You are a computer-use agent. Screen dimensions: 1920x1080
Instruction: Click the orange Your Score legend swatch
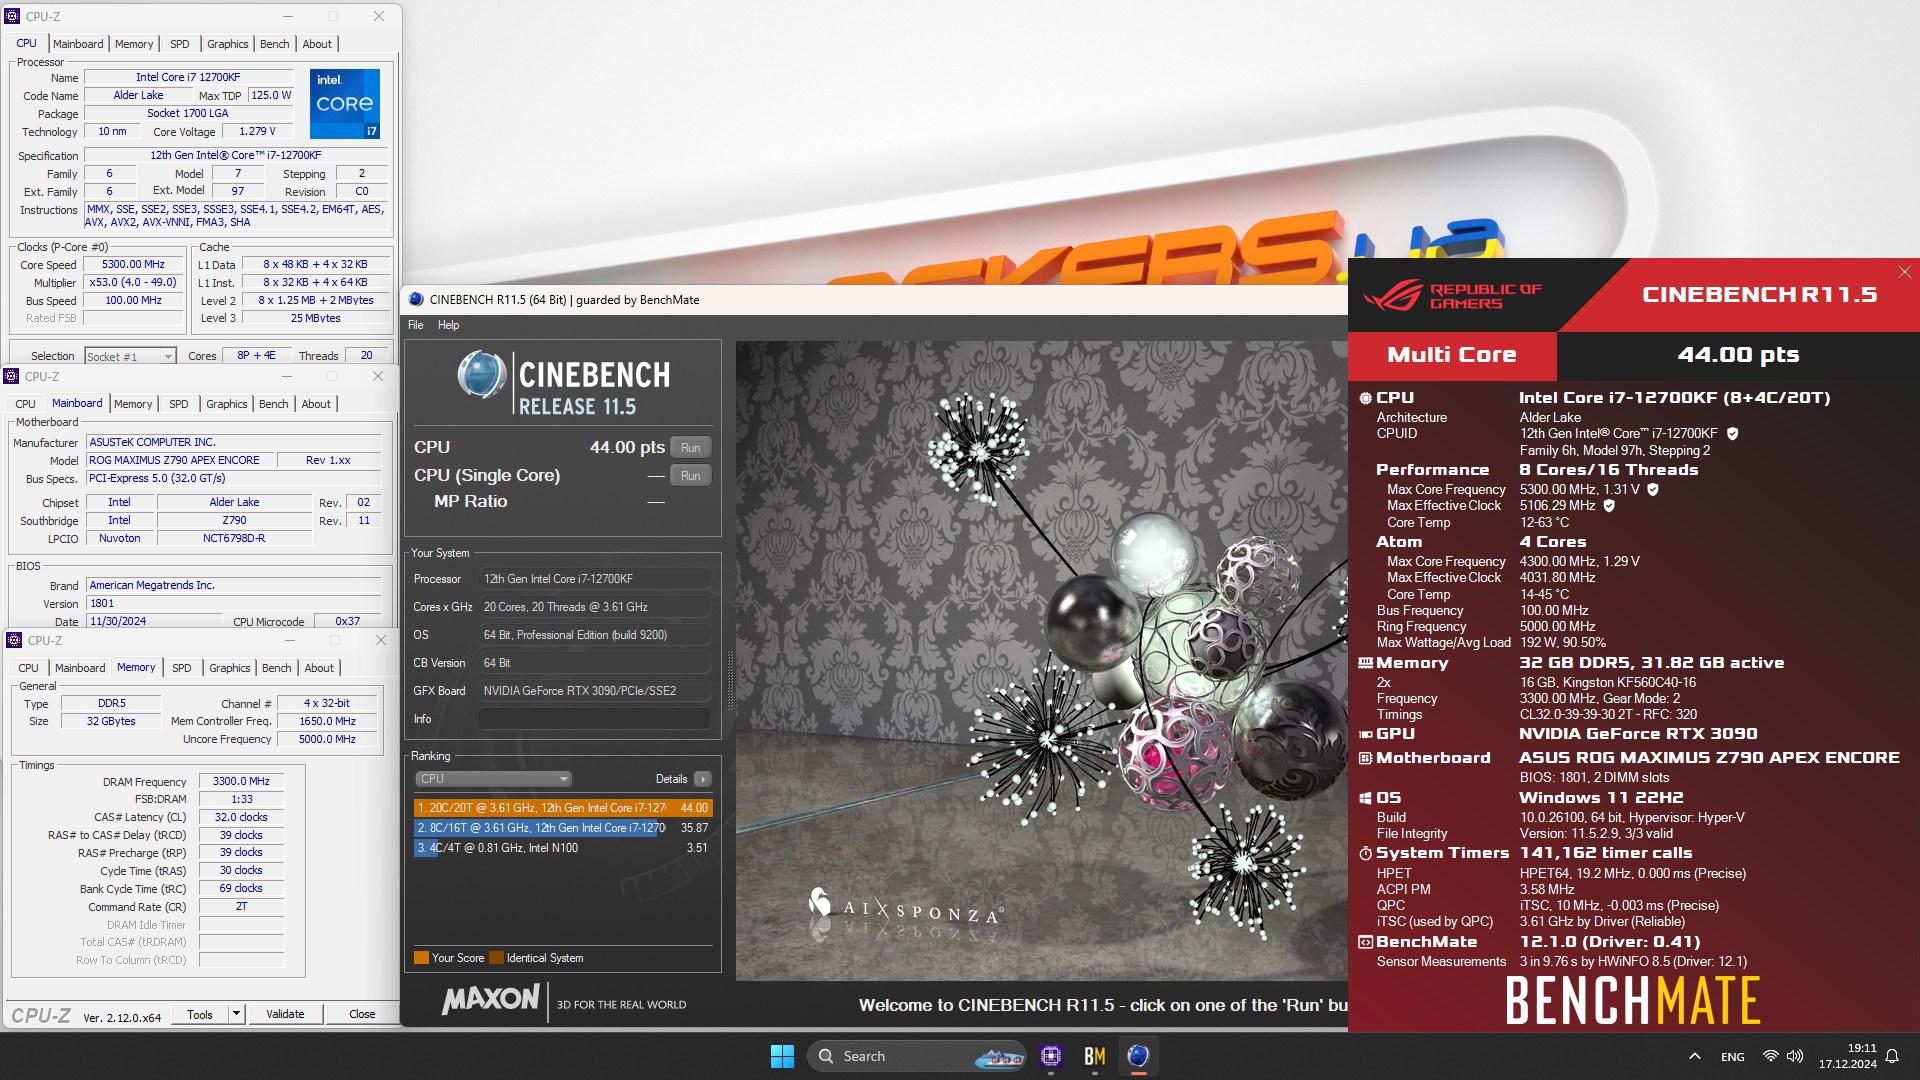click(x=421, y=958)
